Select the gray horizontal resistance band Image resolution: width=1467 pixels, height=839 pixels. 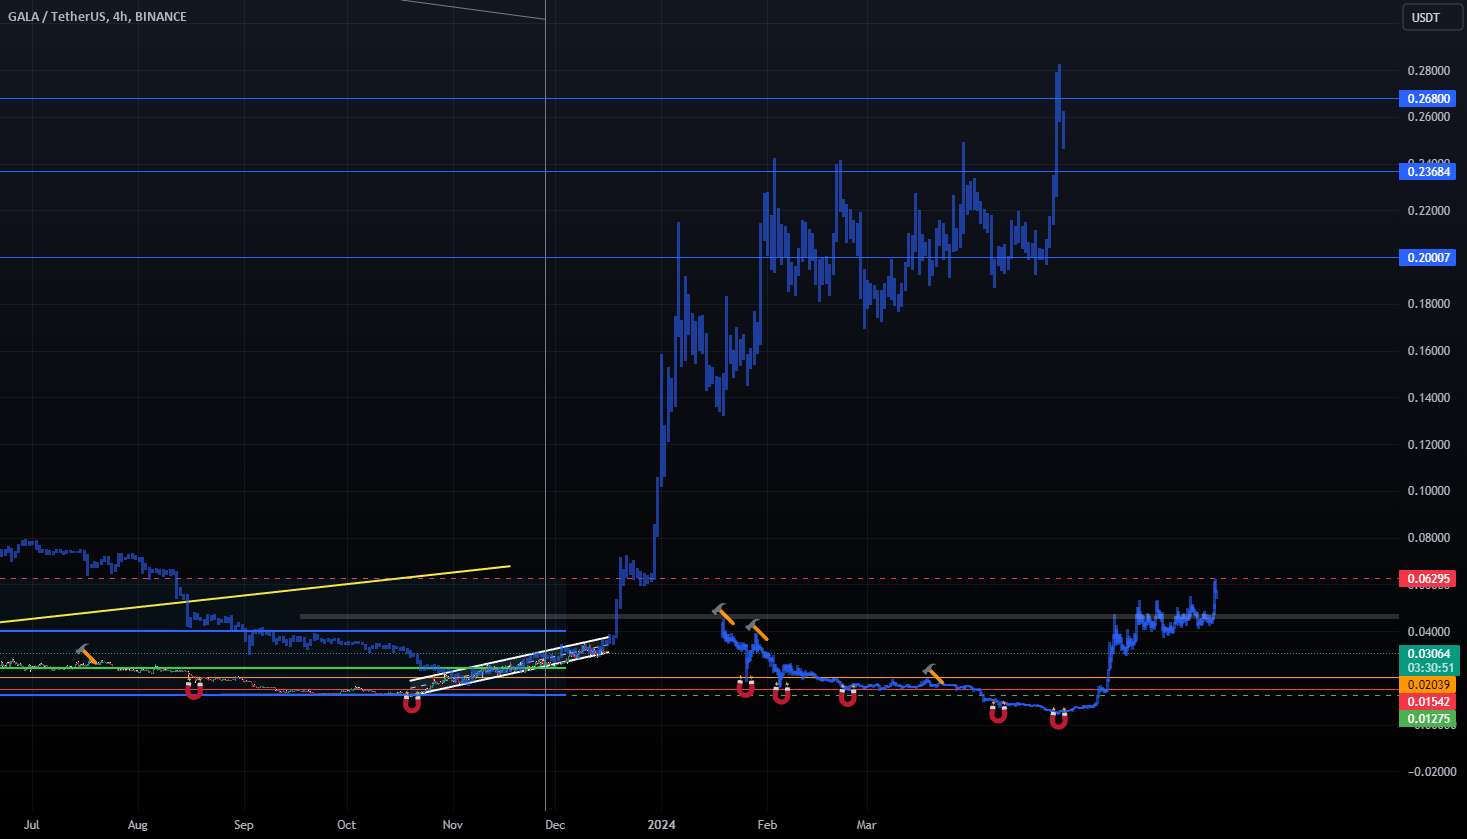click(849, 616)
